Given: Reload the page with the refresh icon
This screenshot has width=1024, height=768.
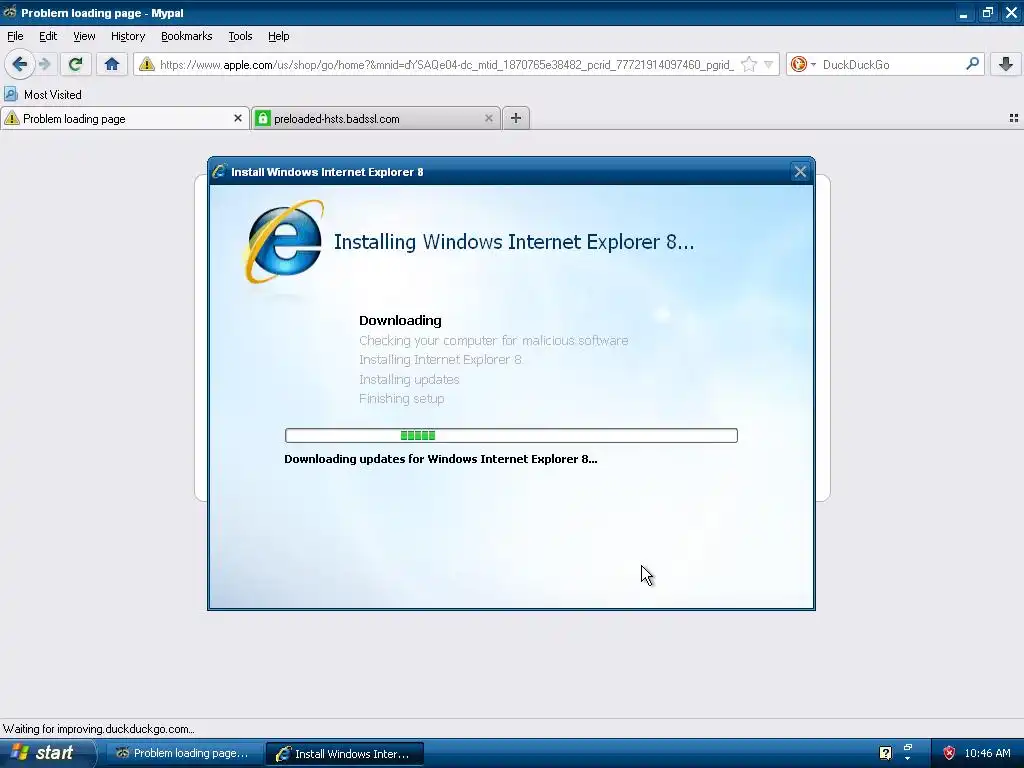Looking at the screenshot, I should click(x=76, y=64).
